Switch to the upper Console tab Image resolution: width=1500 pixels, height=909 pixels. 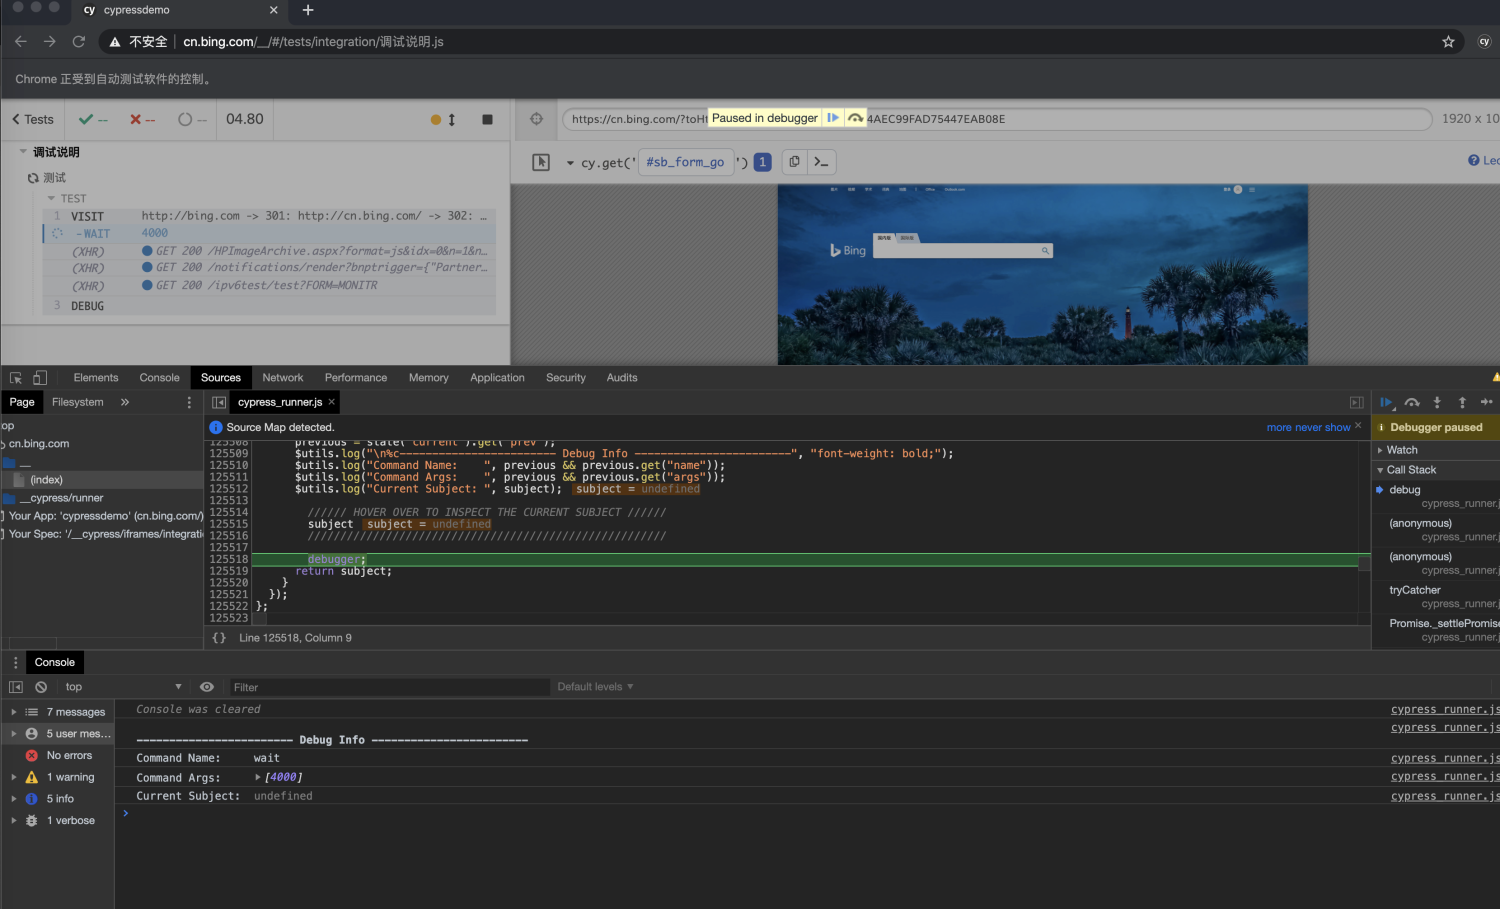(x=160, y=378)
